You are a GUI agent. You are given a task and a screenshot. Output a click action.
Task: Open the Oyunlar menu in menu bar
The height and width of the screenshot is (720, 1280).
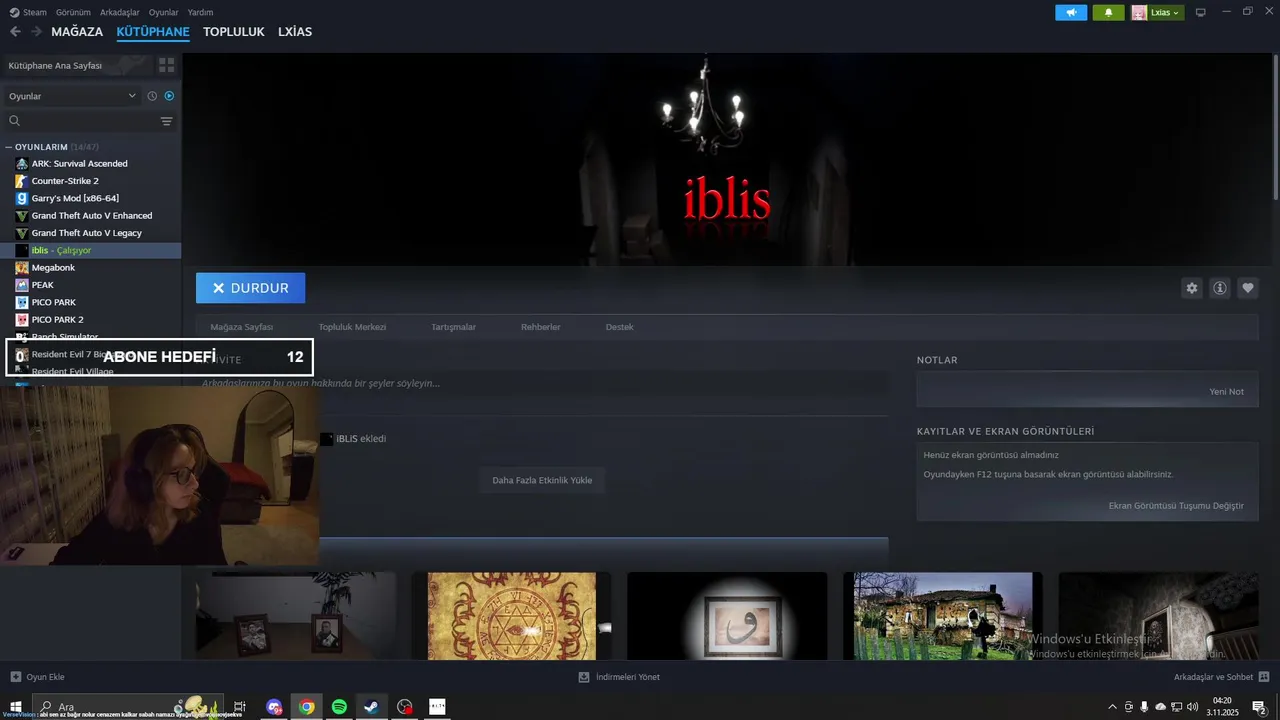click(x=163, y=12)
